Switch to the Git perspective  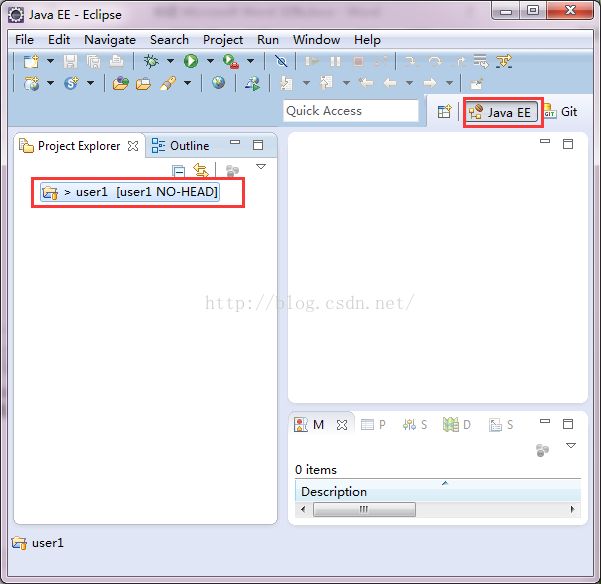561,112
